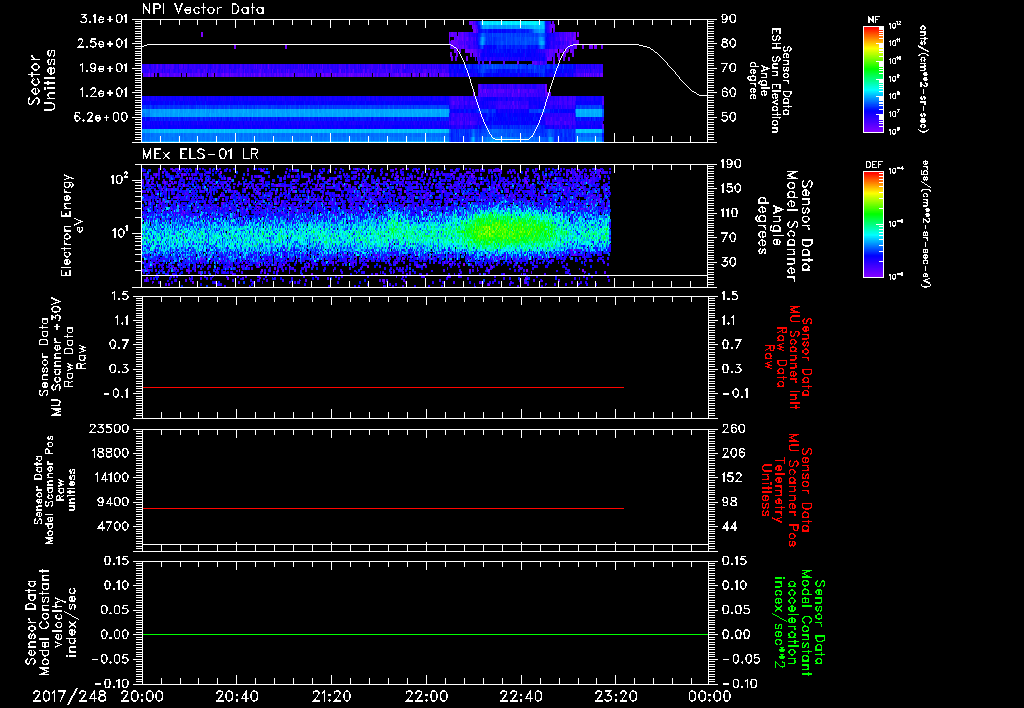The height and width of the screenshot is (708, 1024).
Task: Click the ESH Sun Elevation Angle axis title
Action: click(x=769, y=80)
